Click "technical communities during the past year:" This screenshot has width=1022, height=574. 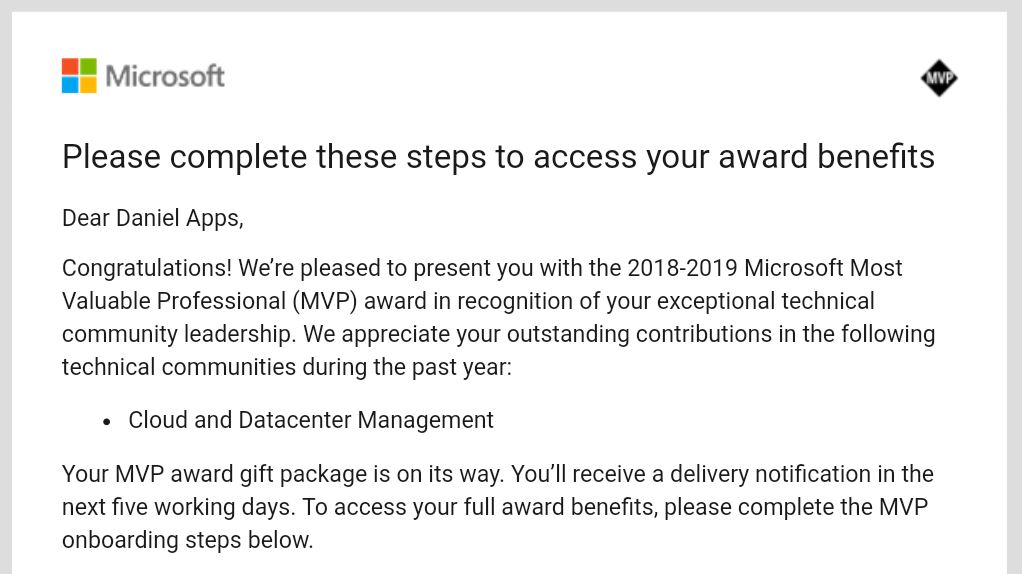(x=286, y=367)
